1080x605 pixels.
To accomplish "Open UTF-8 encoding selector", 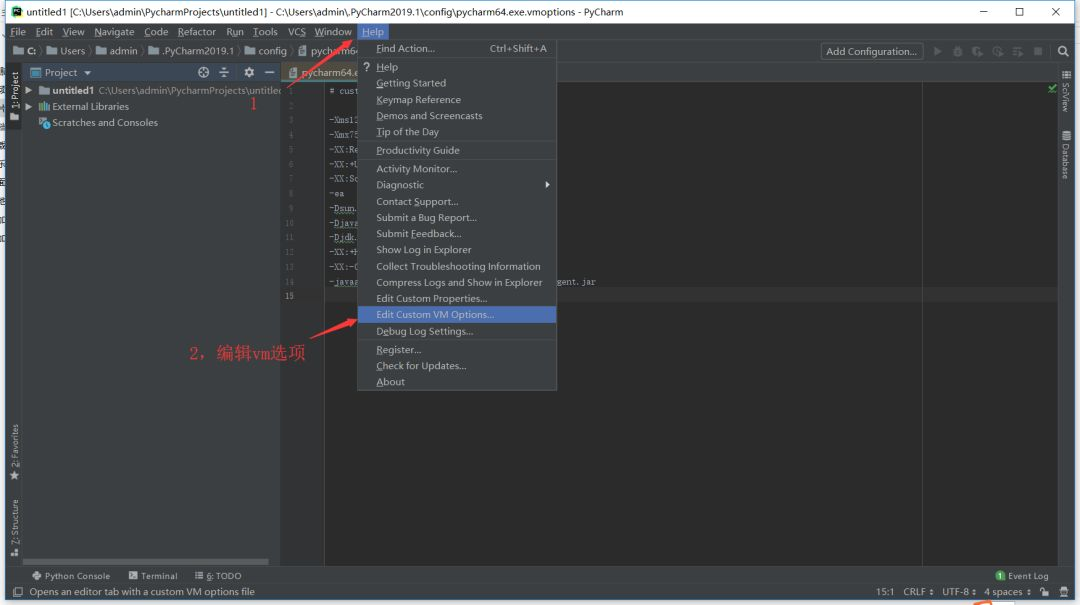I will click(x=959, y=592).
